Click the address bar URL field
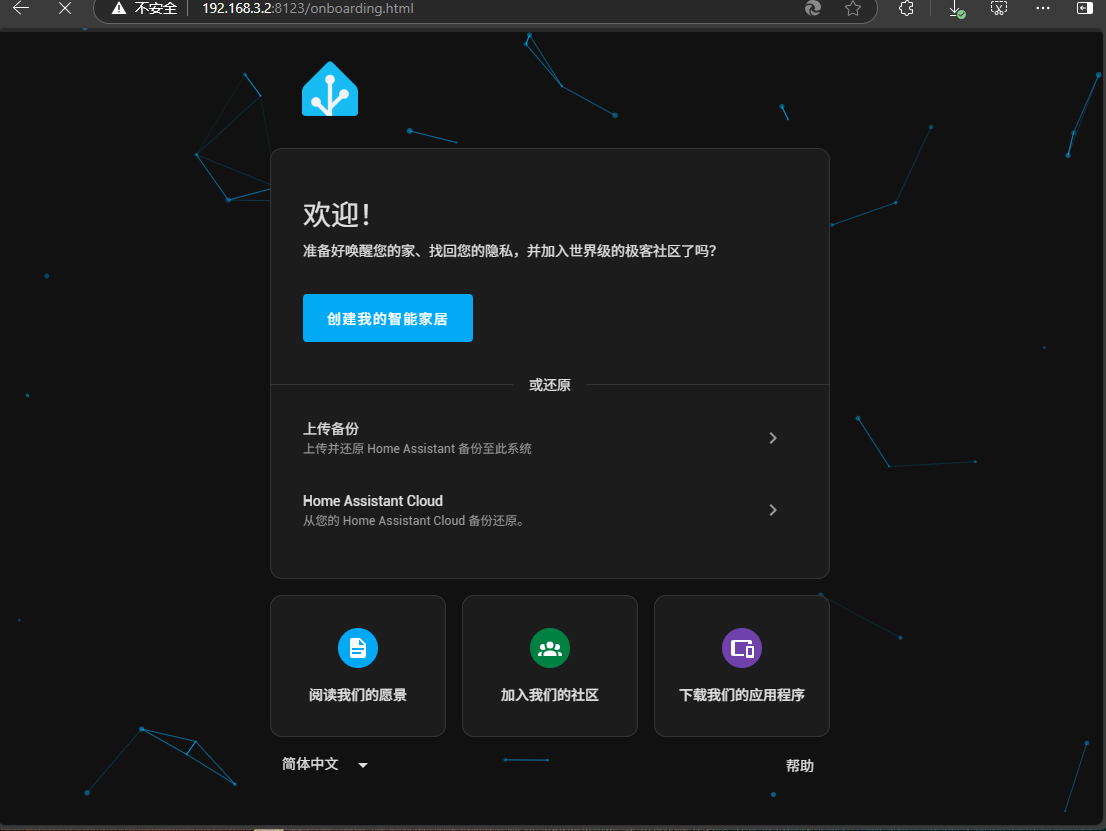This screenshot has width=1106, height=831. (x=500, y=9)
